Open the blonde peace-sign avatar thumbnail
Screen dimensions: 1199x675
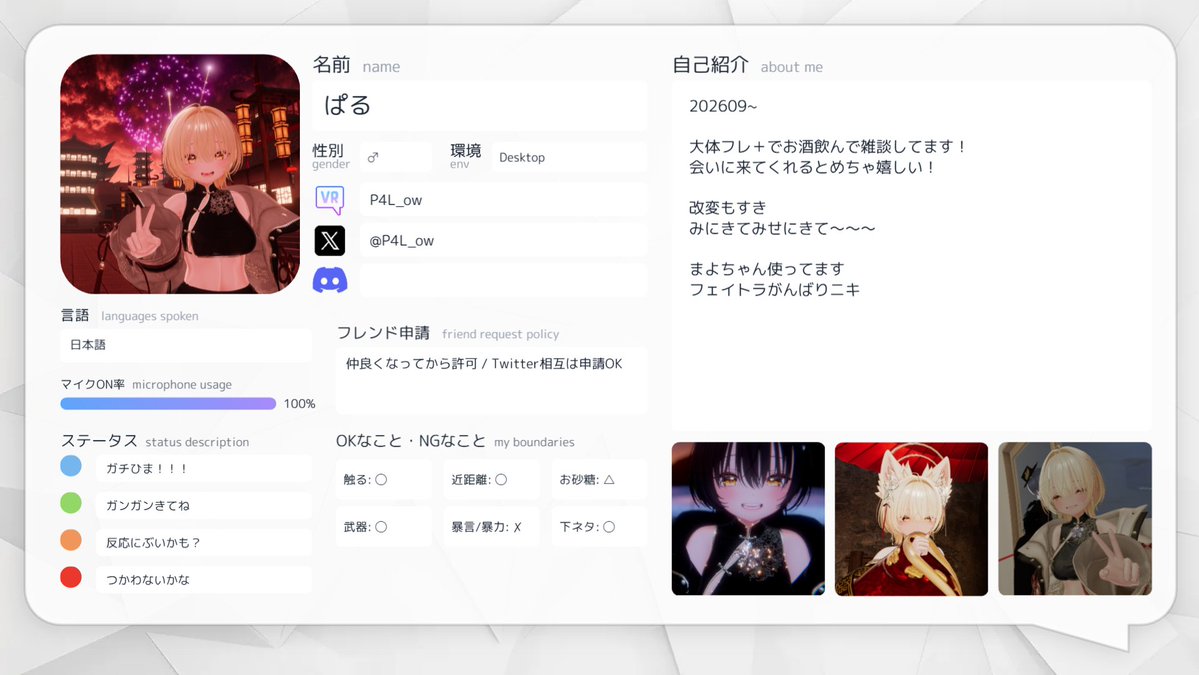coord(1075,519)
